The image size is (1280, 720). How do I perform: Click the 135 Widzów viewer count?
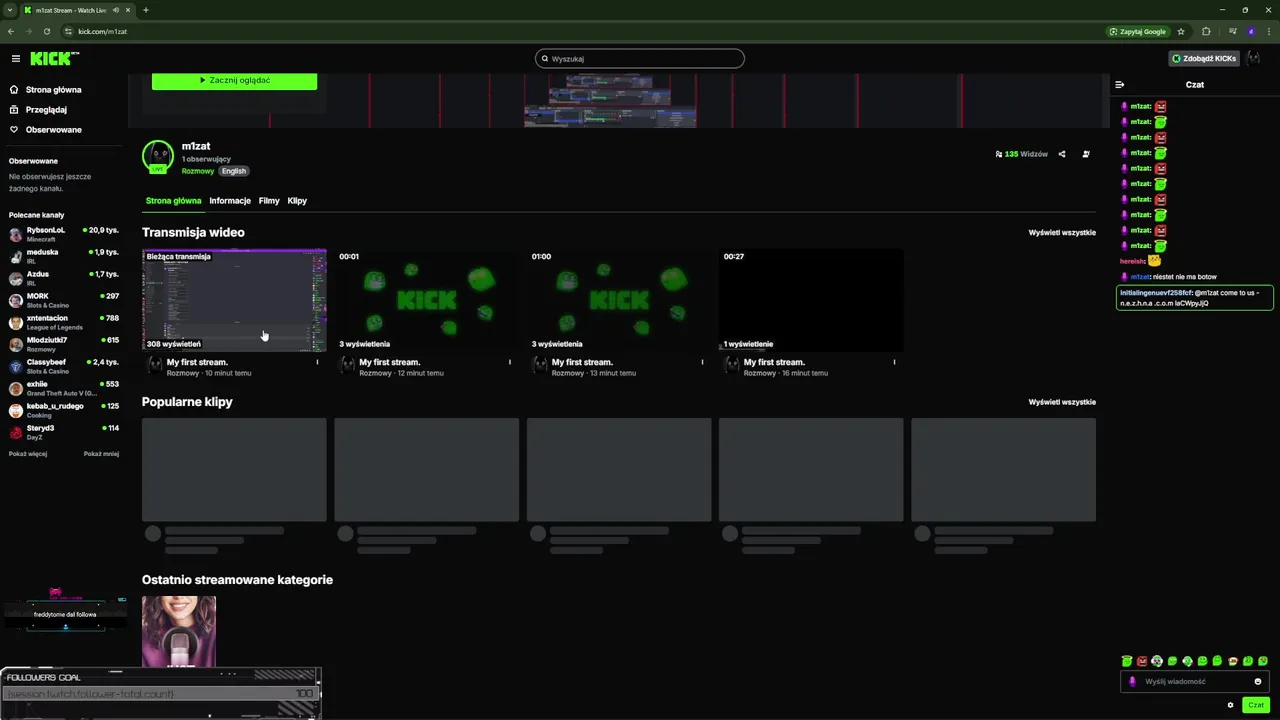tap(1021, 154)
